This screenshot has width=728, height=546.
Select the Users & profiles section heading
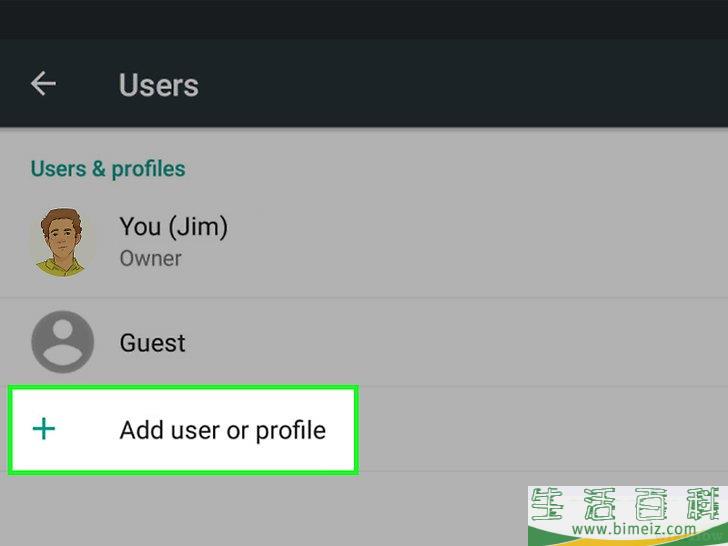108,169
